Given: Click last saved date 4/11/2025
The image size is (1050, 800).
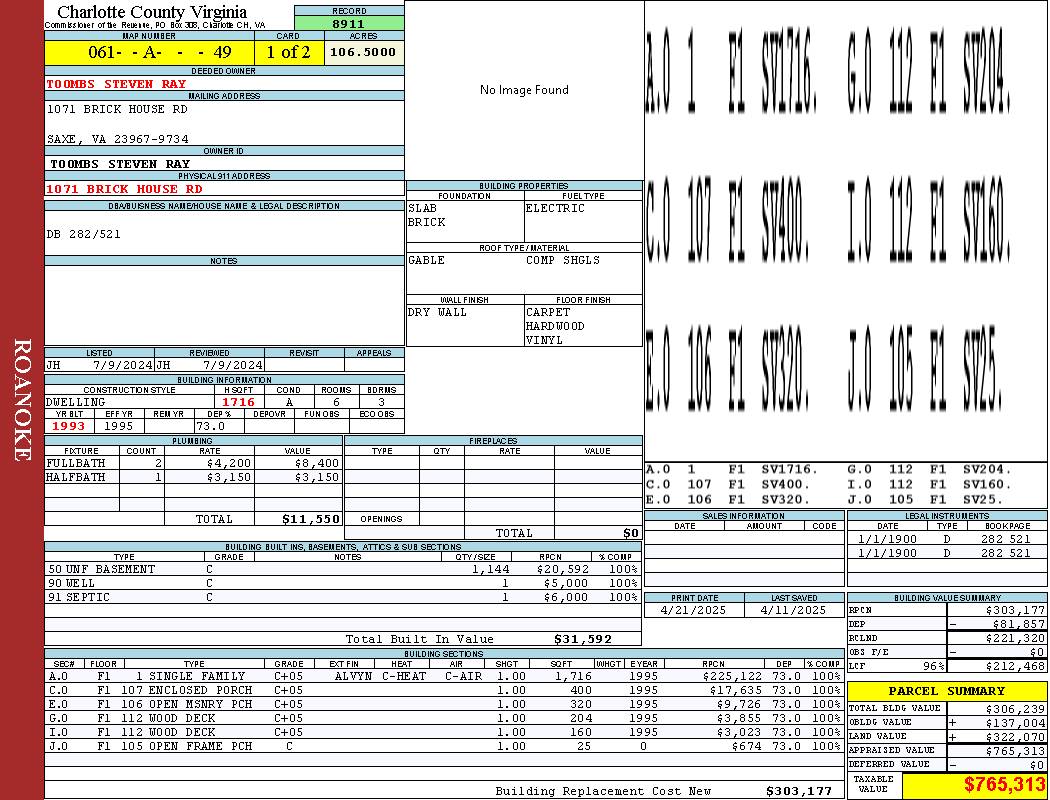Looking at the screenshot, I should coord(794,611).
